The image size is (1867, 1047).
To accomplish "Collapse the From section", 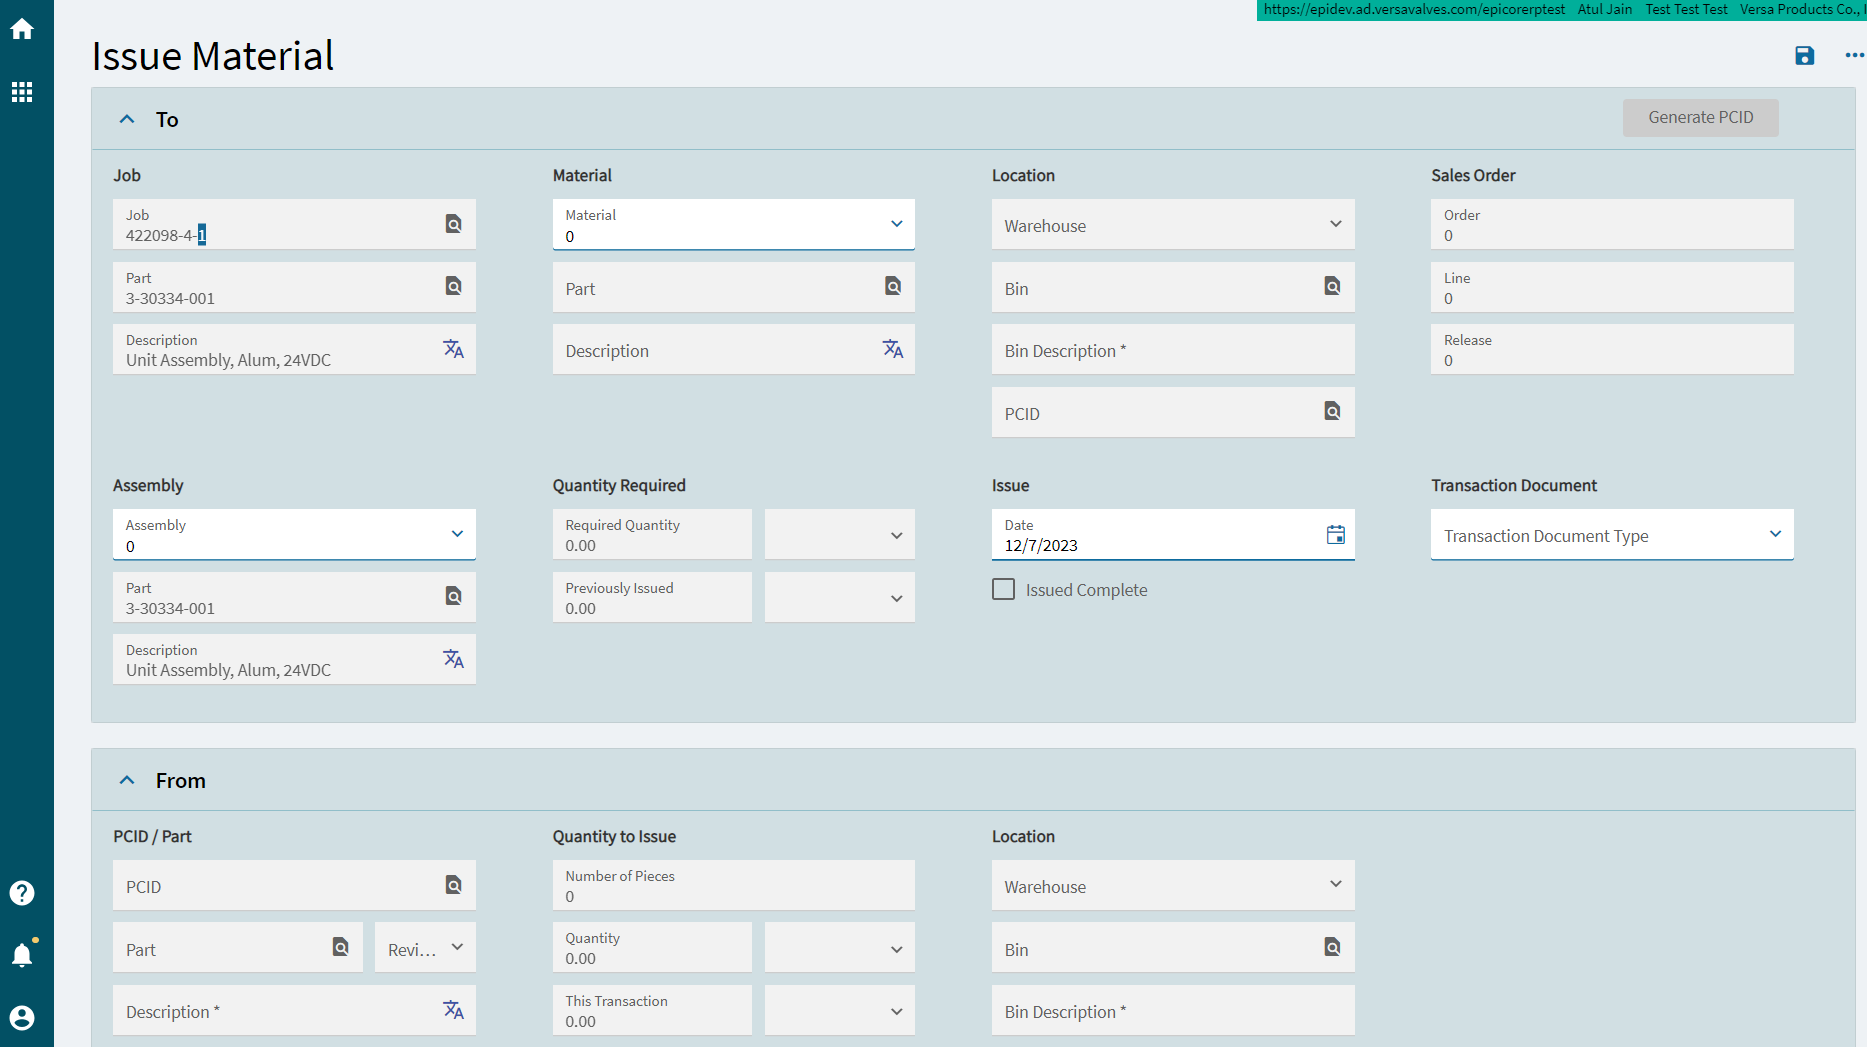I will 127,779.
